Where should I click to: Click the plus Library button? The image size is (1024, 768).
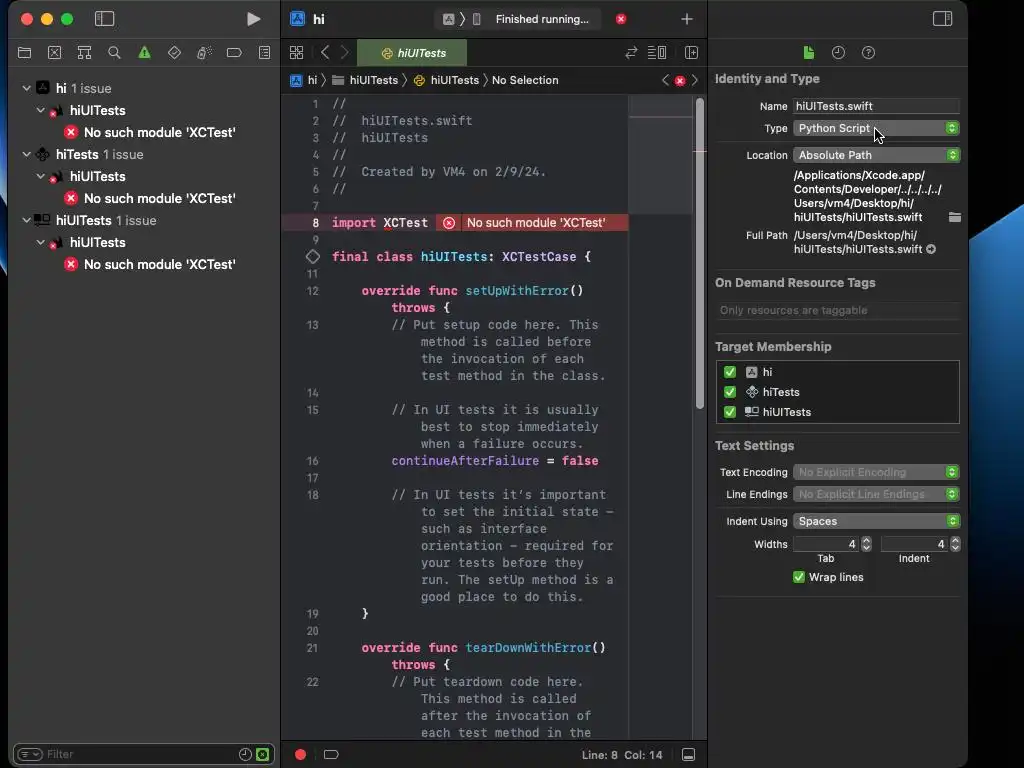point(686,19)
